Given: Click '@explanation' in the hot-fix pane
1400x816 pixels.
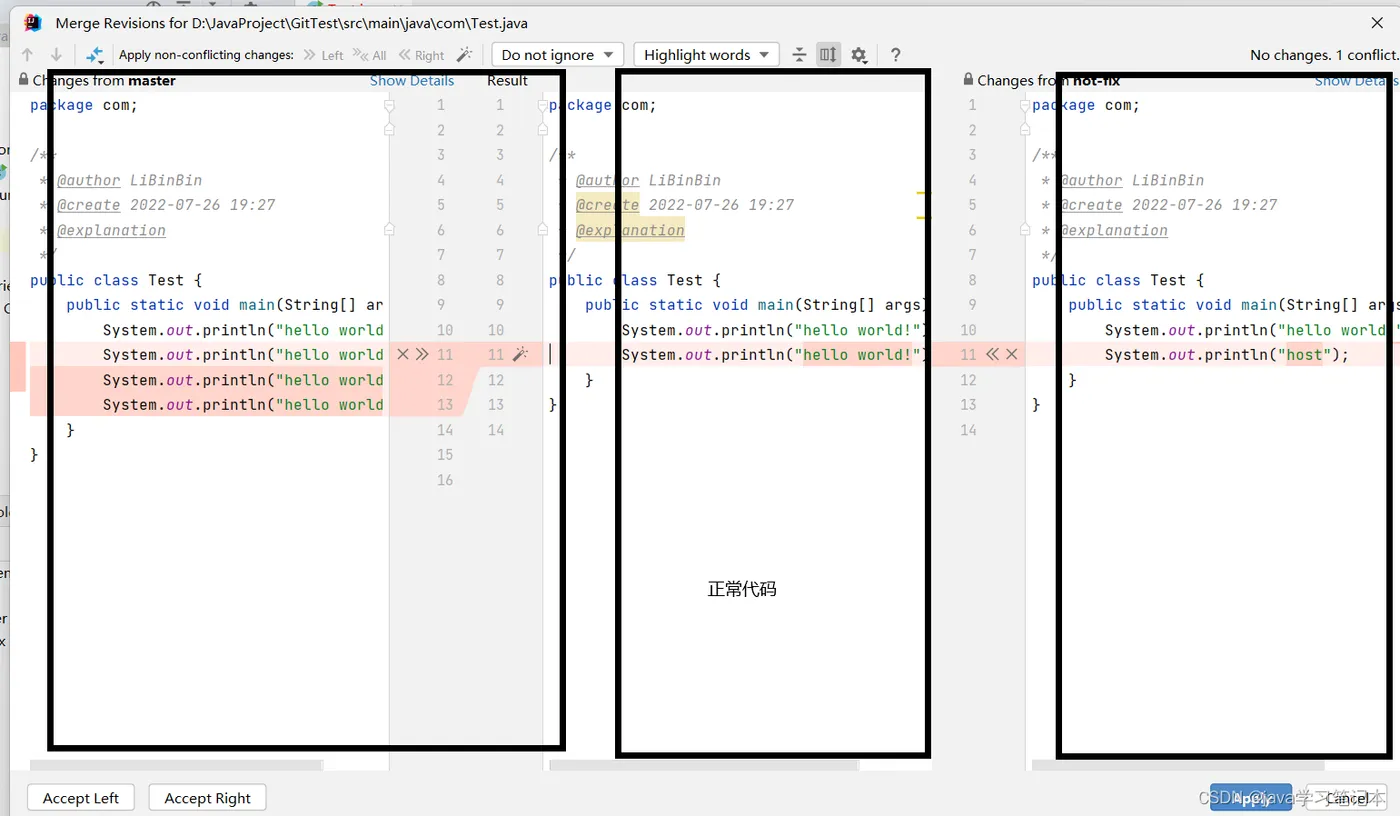Looking at the screenshot, I should pos(1114,230).
